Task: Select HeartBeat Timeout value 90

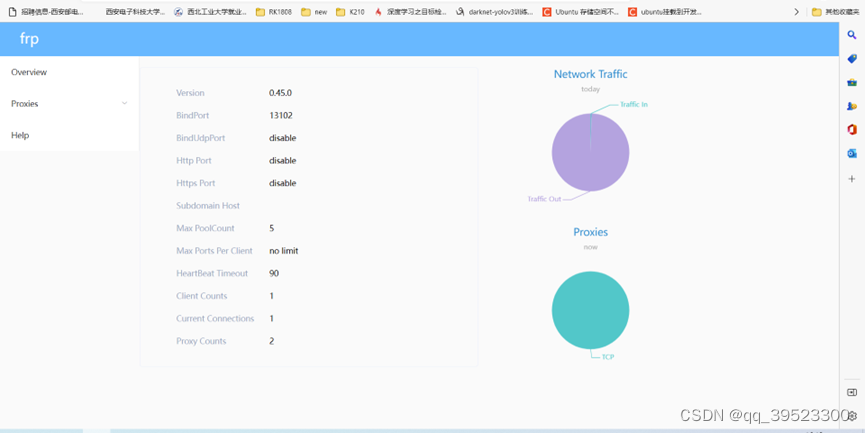Action: 274,274
